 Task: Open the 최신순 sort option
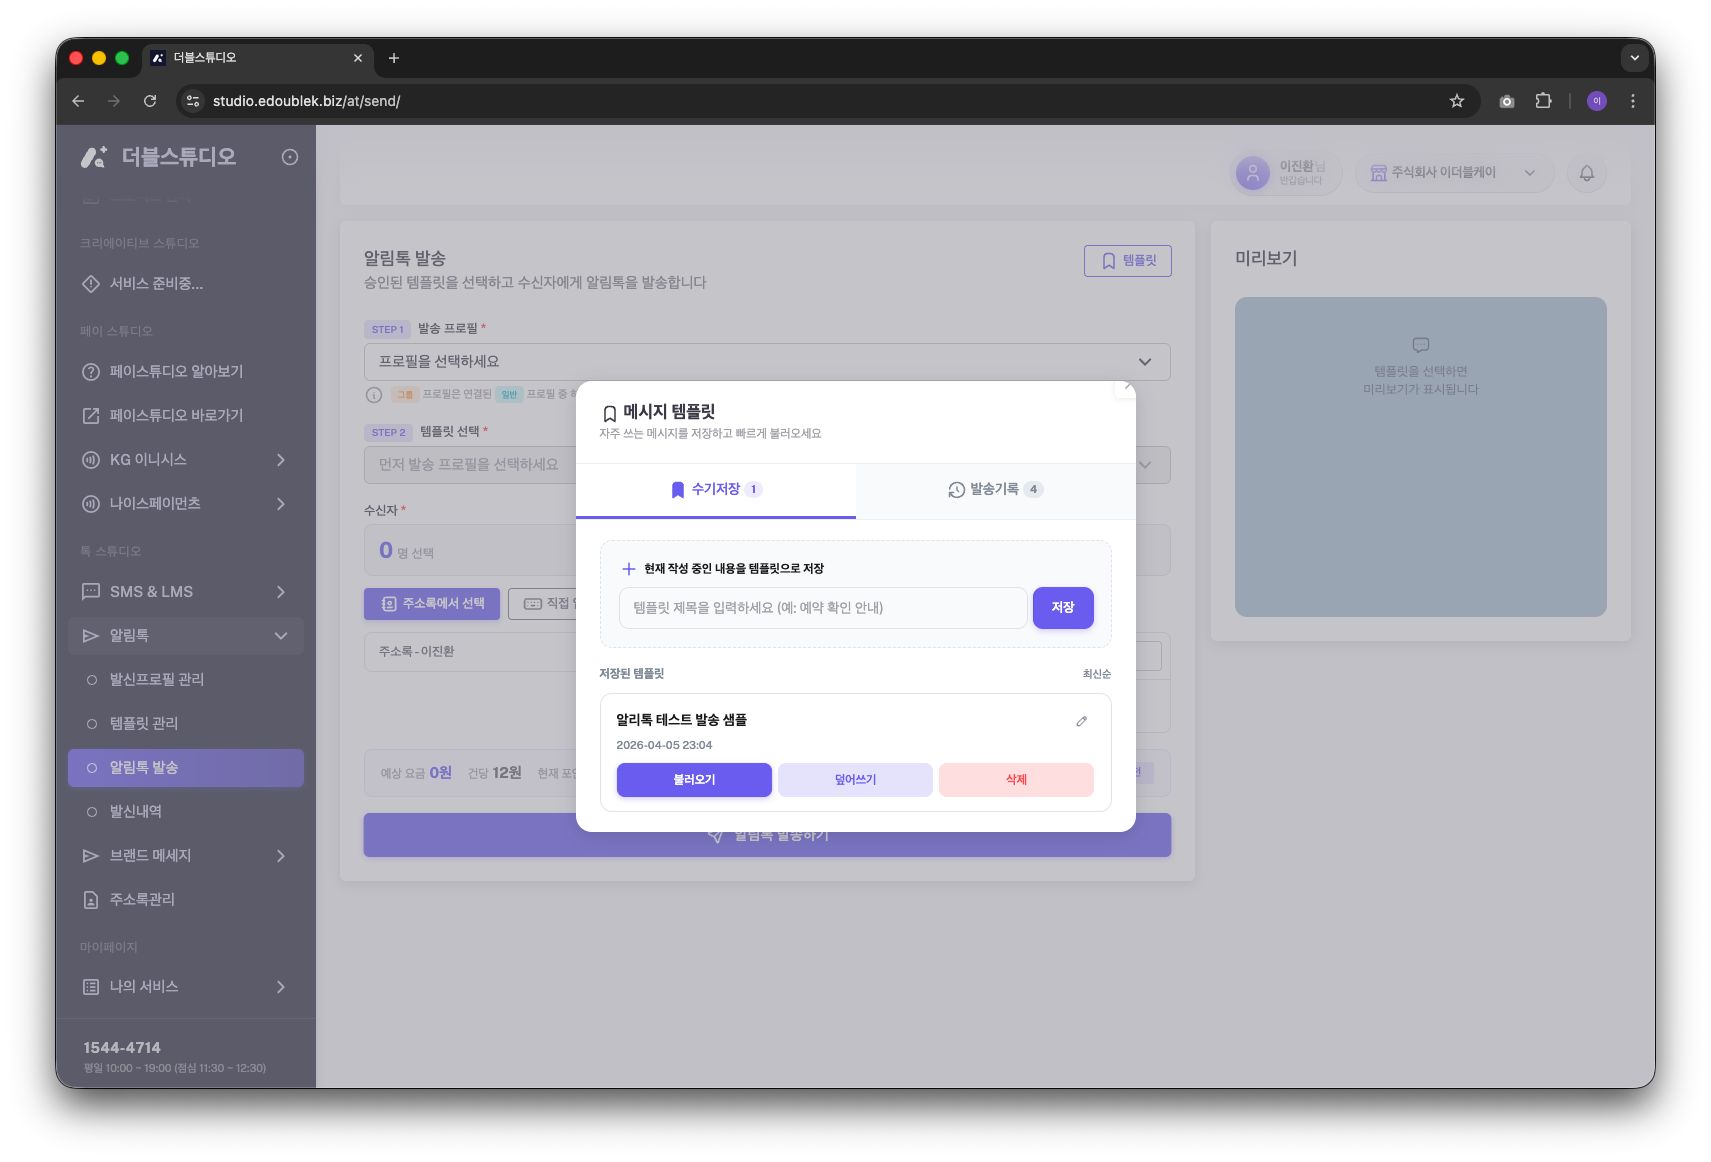click(1097, 674)
